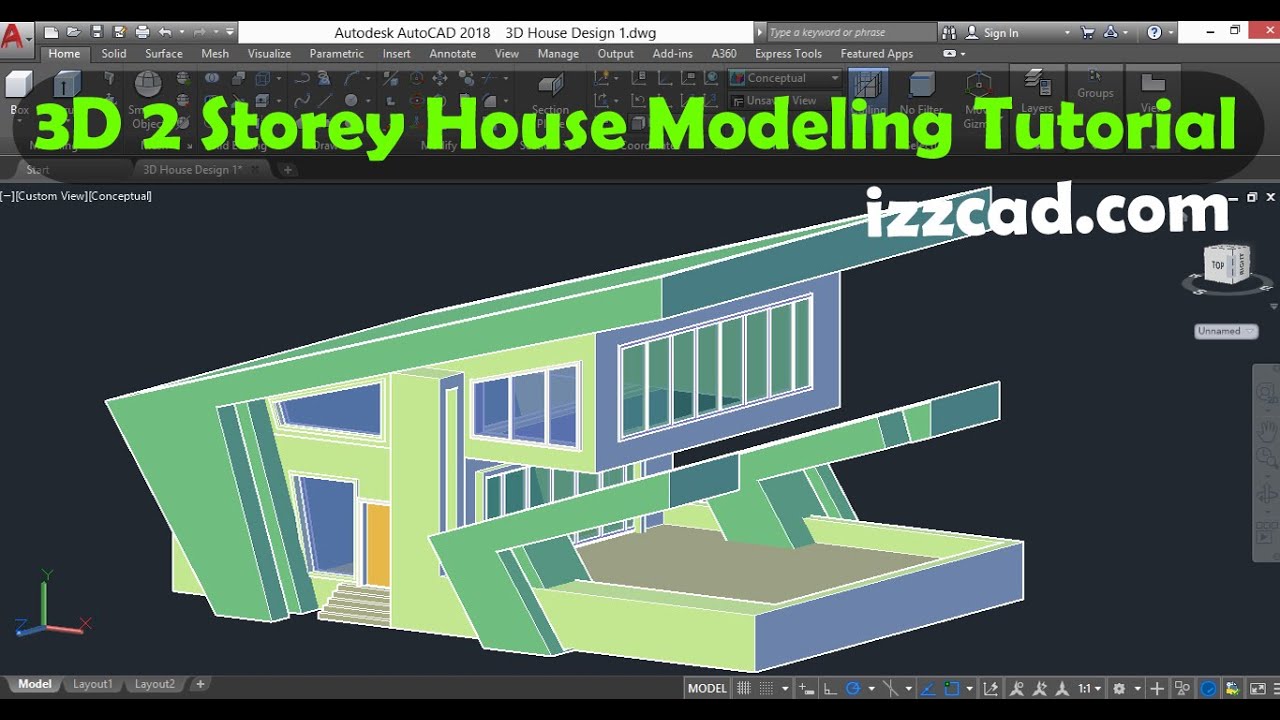The width and height of the screenshot is (1280, 720).
Task: Open a new drawing tab with plus
Action: point(288,170)
